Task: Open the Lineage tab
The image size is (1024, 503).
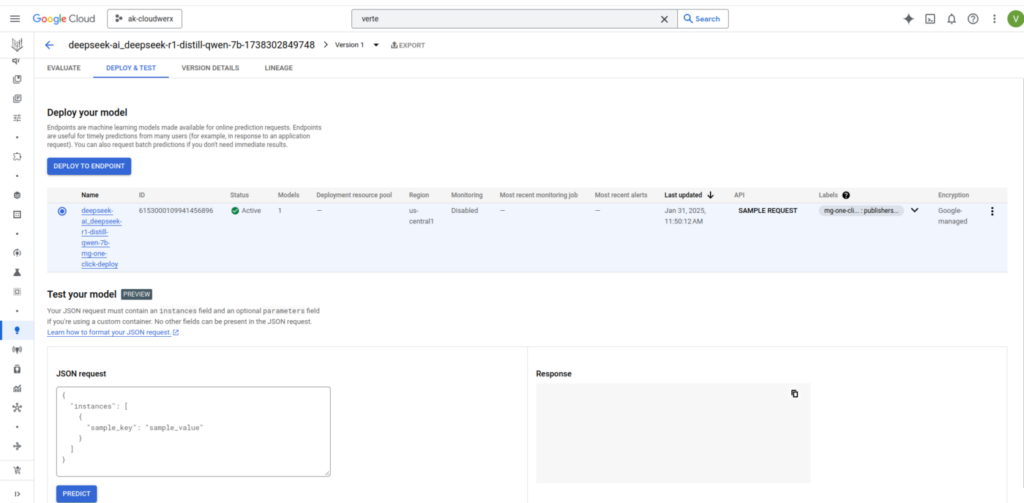Action: [x=278, y=68]
